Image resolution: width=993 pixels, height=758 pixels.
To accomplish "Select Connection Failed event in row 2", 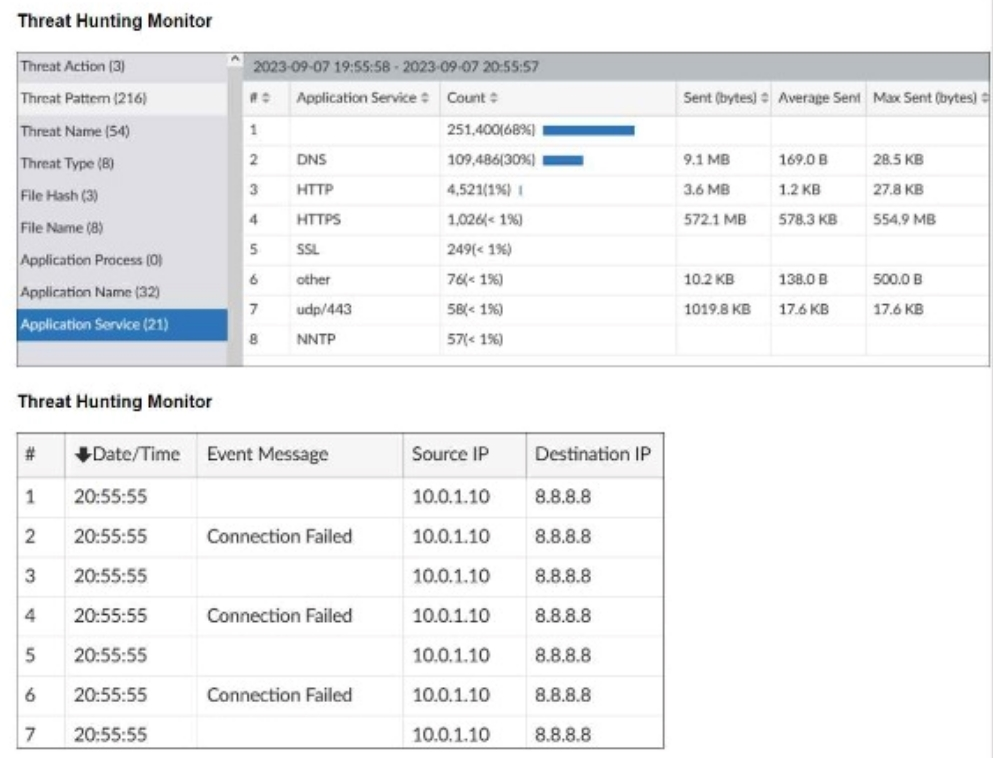I will point(279,536).
